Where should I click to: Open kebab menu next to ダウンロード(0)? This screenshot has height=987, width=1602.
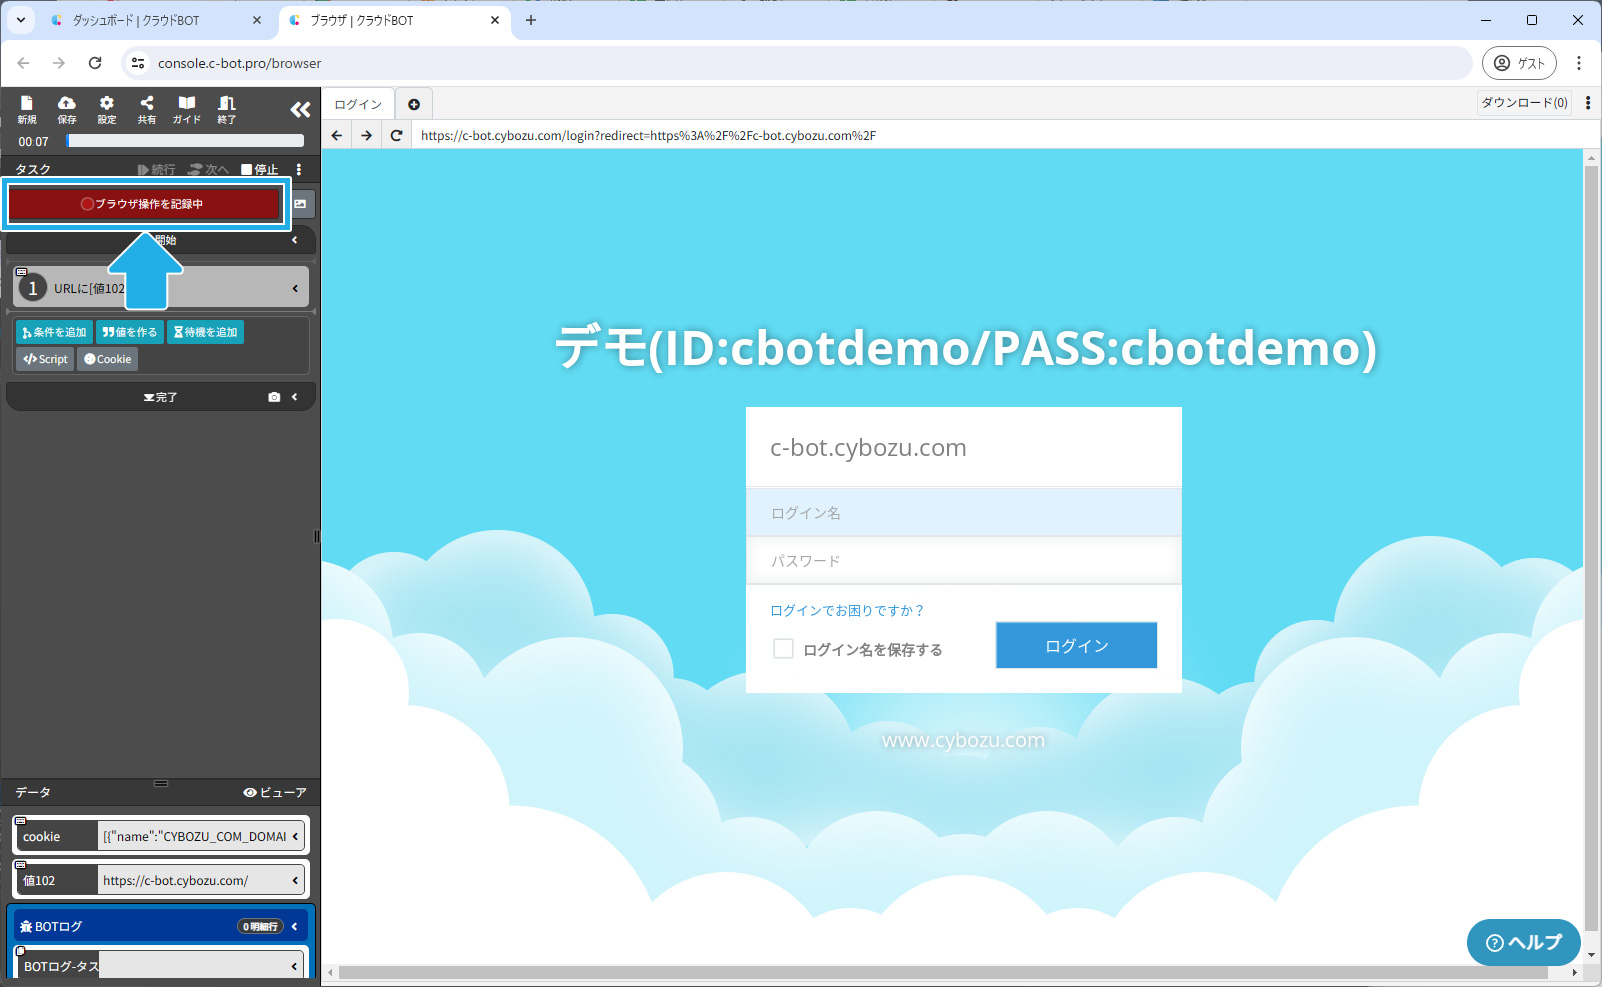1588,103
